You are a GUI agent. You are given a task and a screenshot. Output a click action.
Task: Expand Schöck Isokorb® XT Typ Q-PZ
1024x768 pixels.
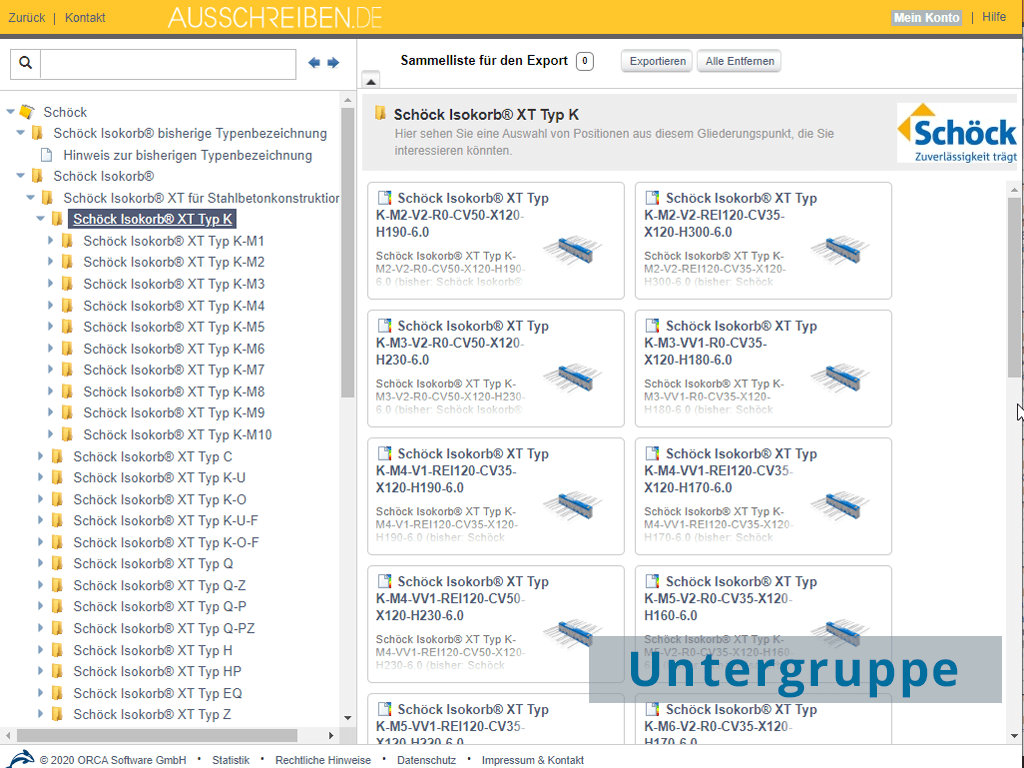(x=40, y=628)
